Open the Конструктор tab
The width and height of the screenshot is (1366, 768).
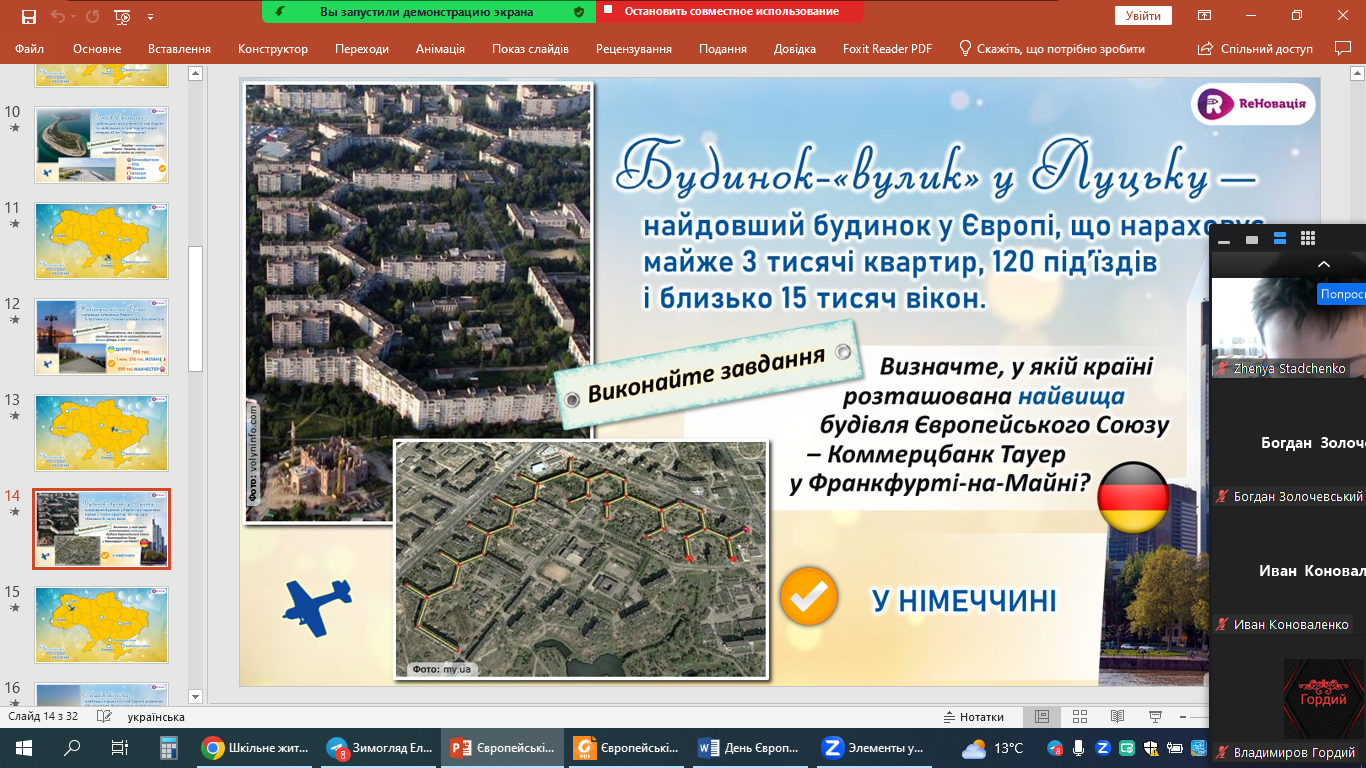coord(273,48)
